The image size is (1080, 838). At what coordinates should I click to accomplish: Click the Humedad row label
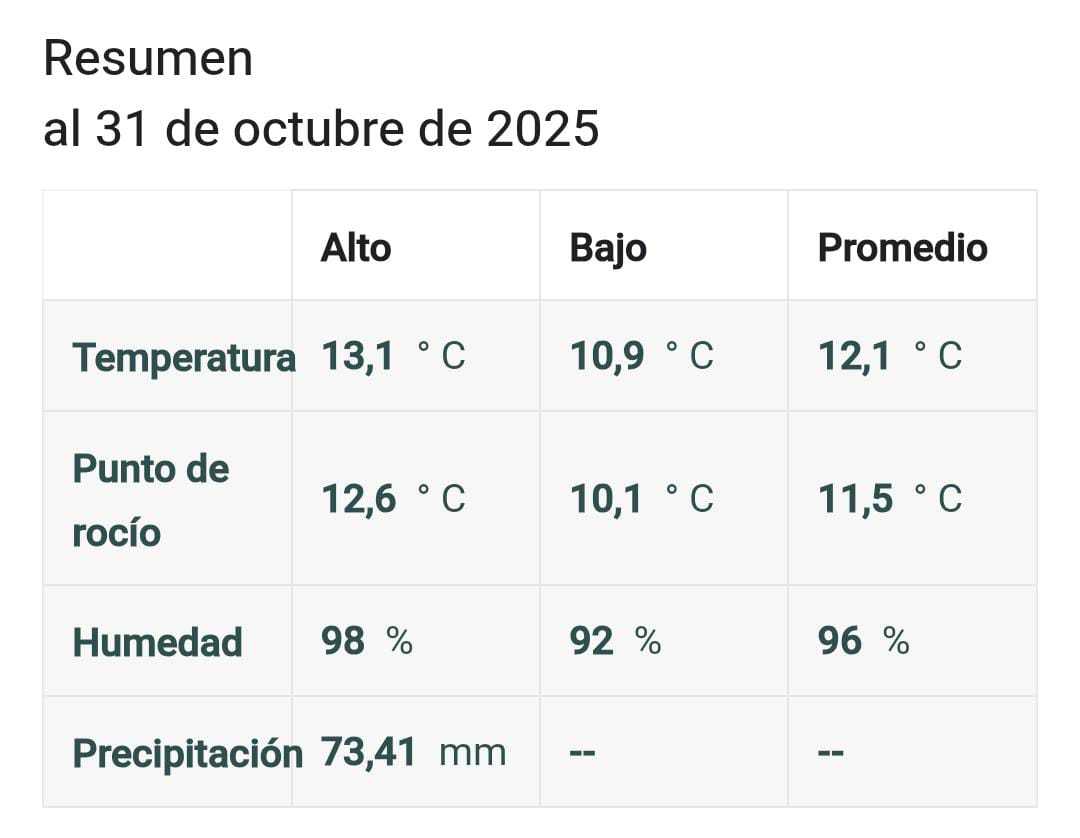pos(158,642)
